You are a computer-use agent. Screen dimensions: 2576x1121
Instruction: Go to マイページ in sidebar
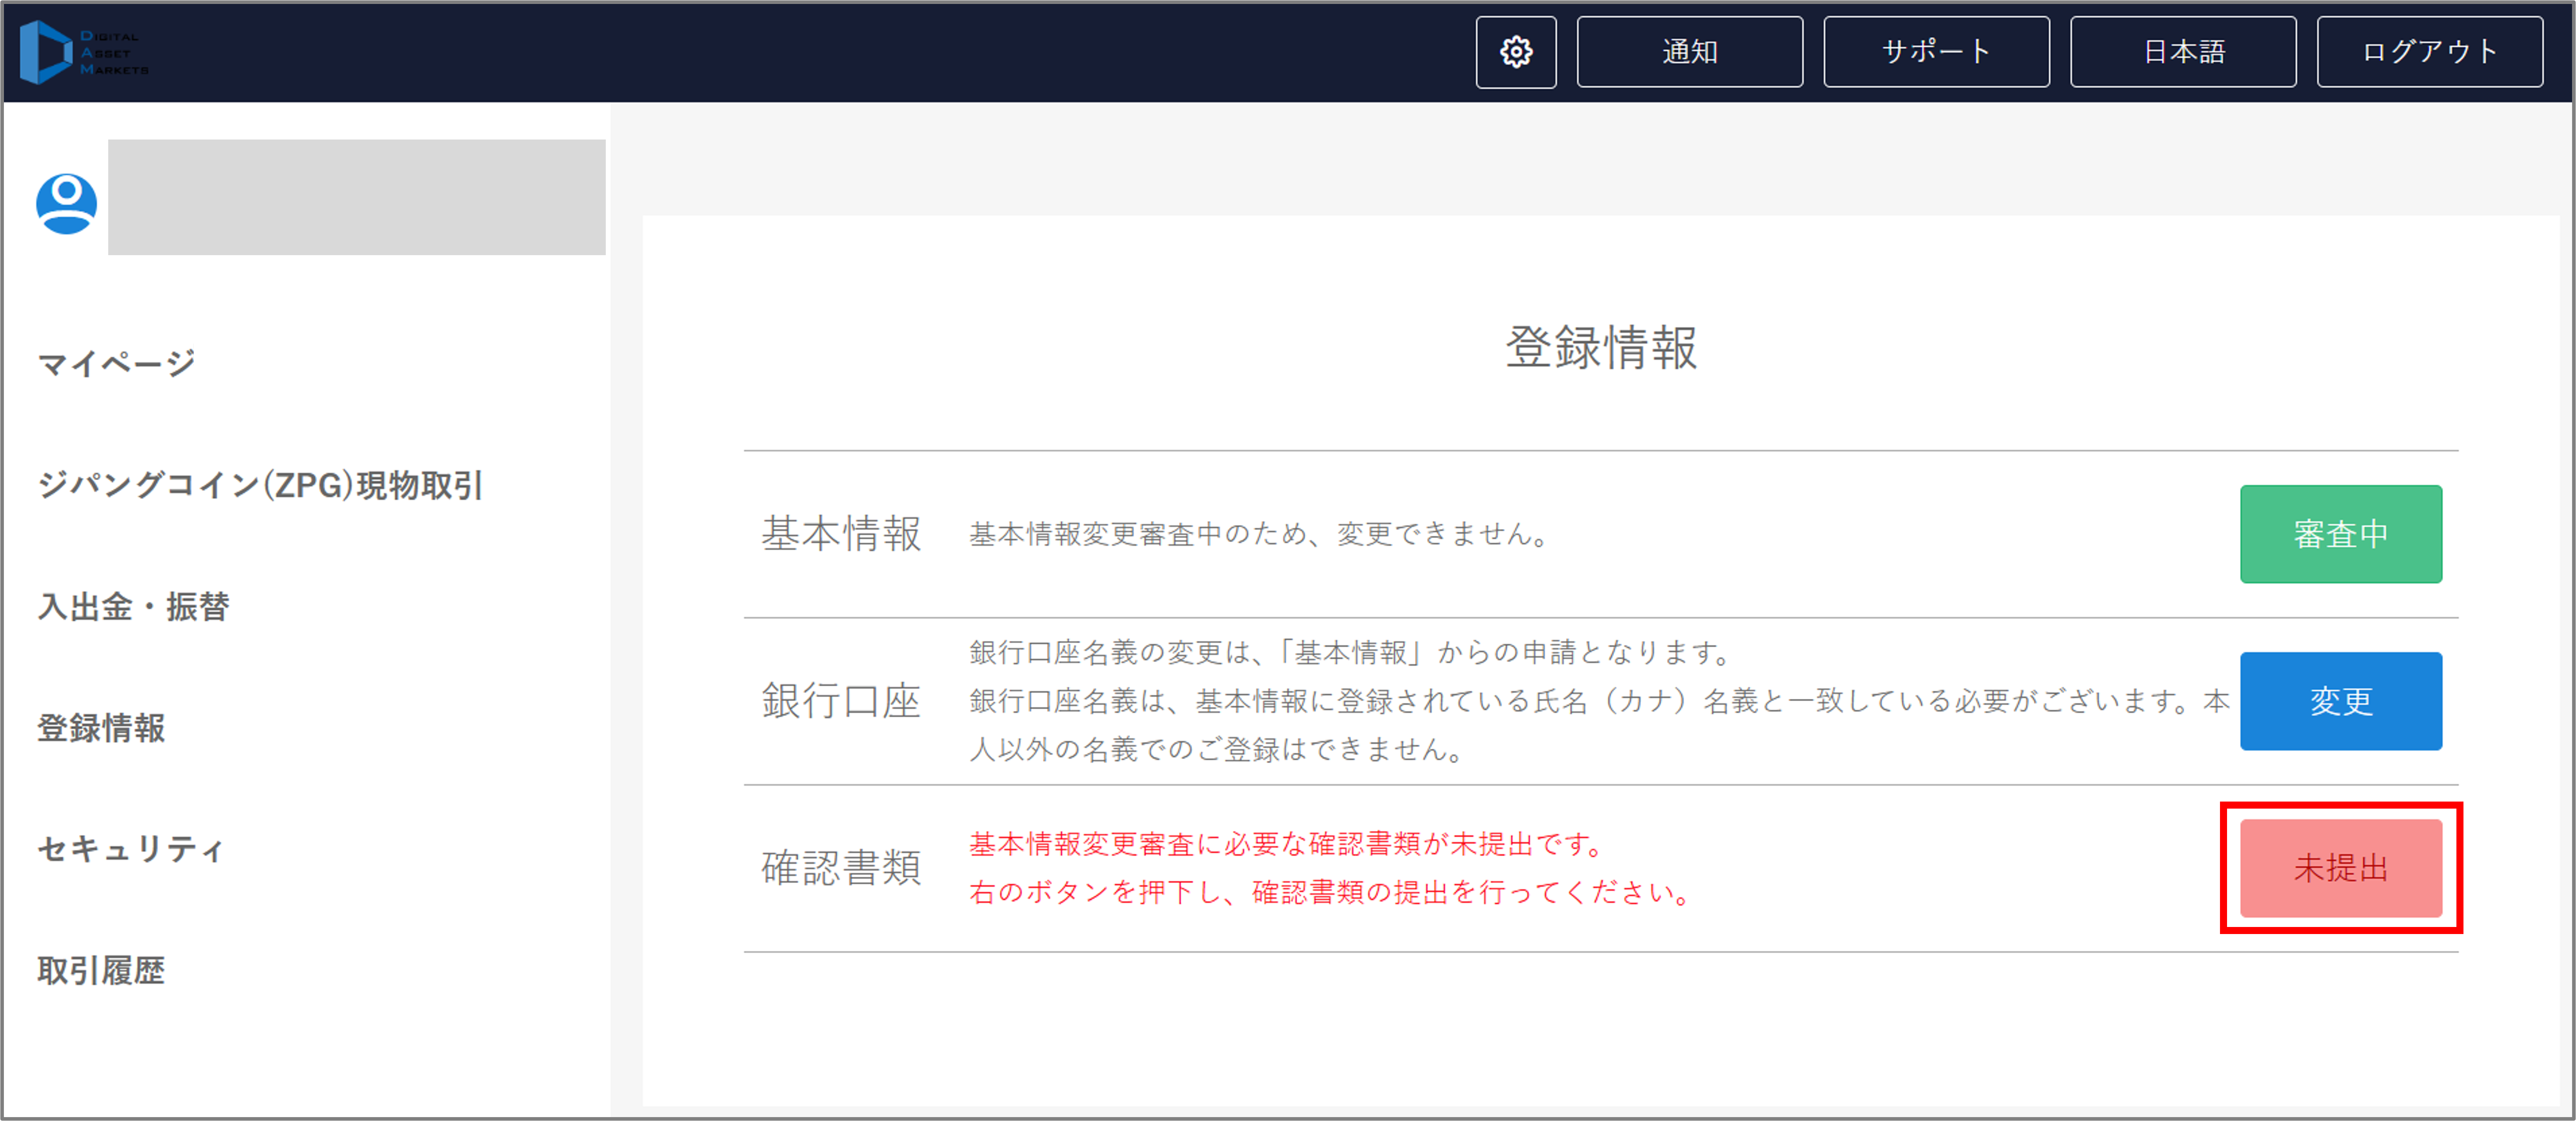tap(117, 363)
